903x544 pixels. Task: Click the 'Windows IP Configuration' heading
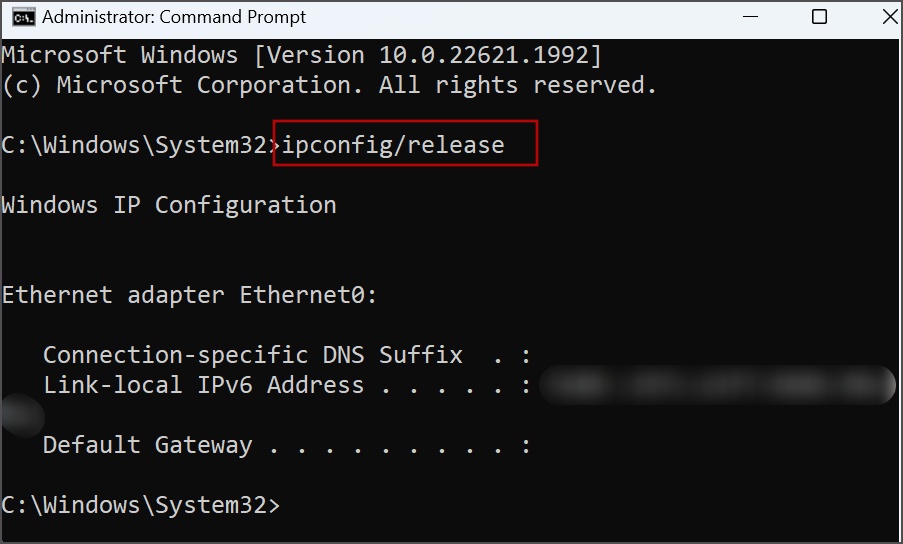click(x=169, y=206)
